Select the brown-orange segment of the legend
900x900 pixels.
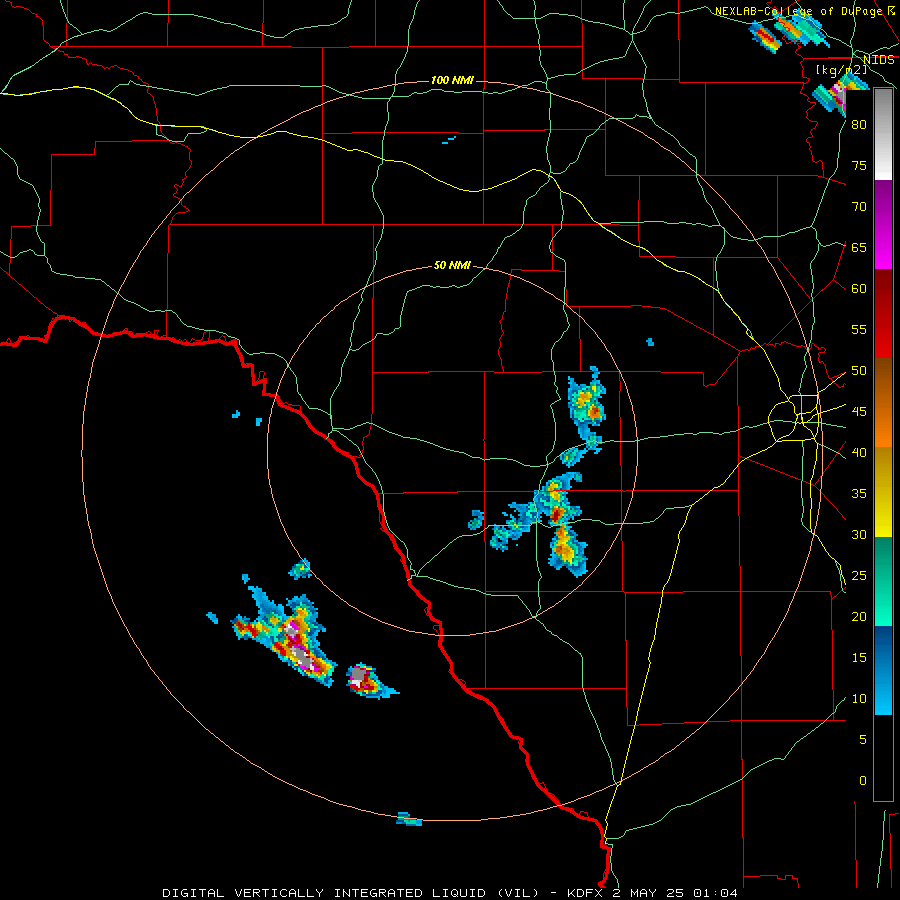point(883,403)
